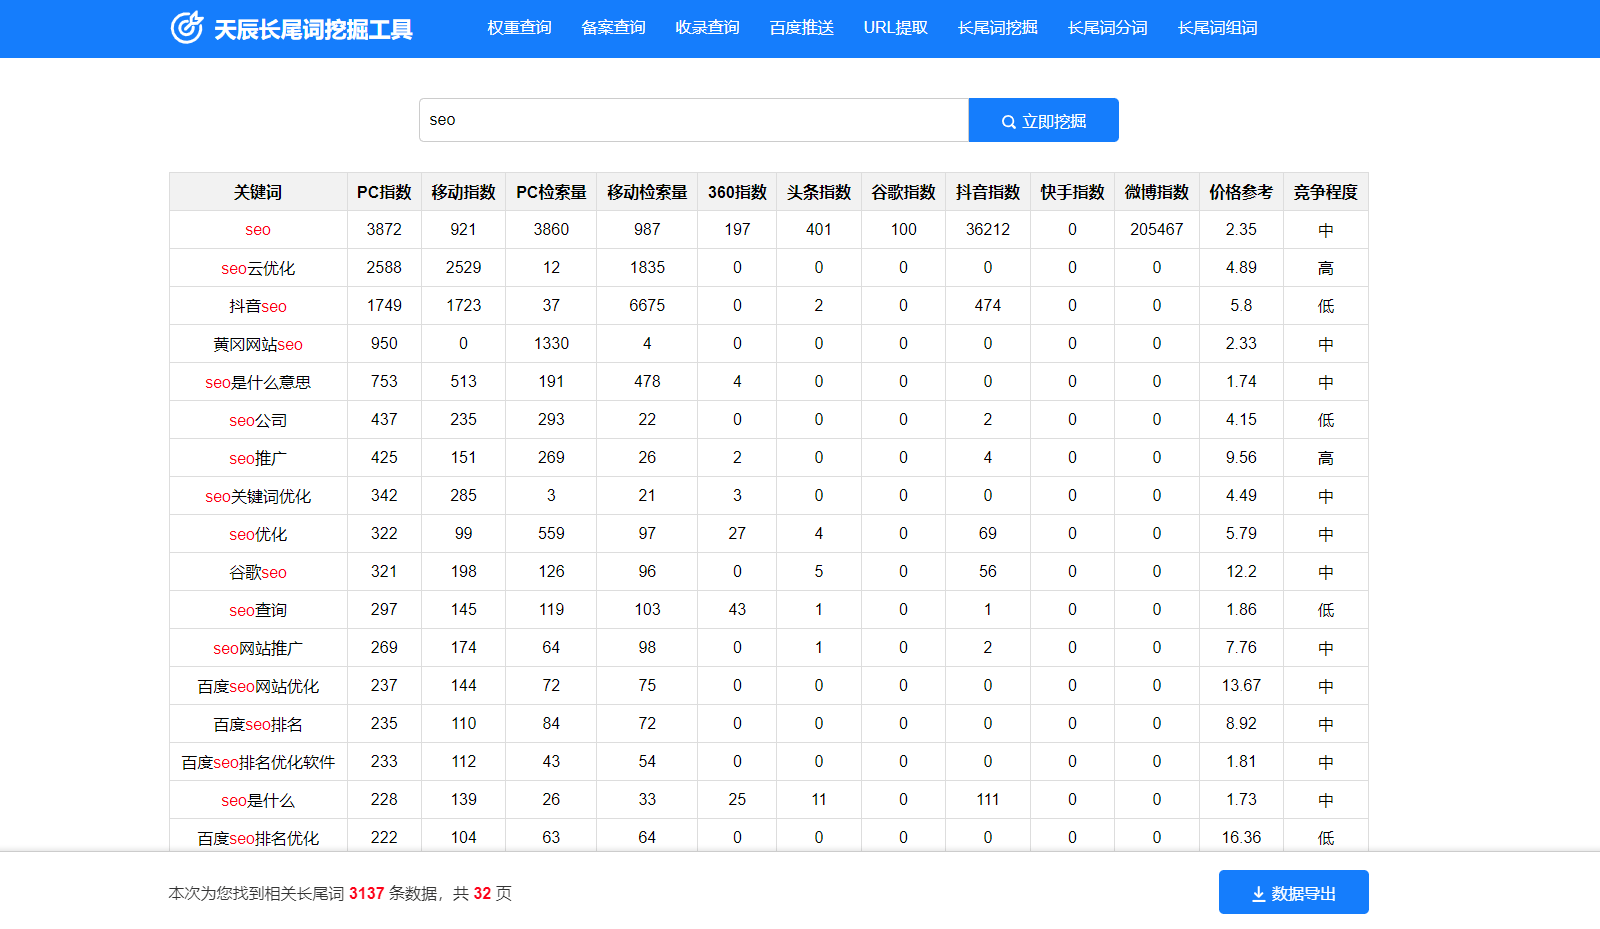Select keyword seo是什么
This screenshot has width=1600, height=929.
click(258, 800)
